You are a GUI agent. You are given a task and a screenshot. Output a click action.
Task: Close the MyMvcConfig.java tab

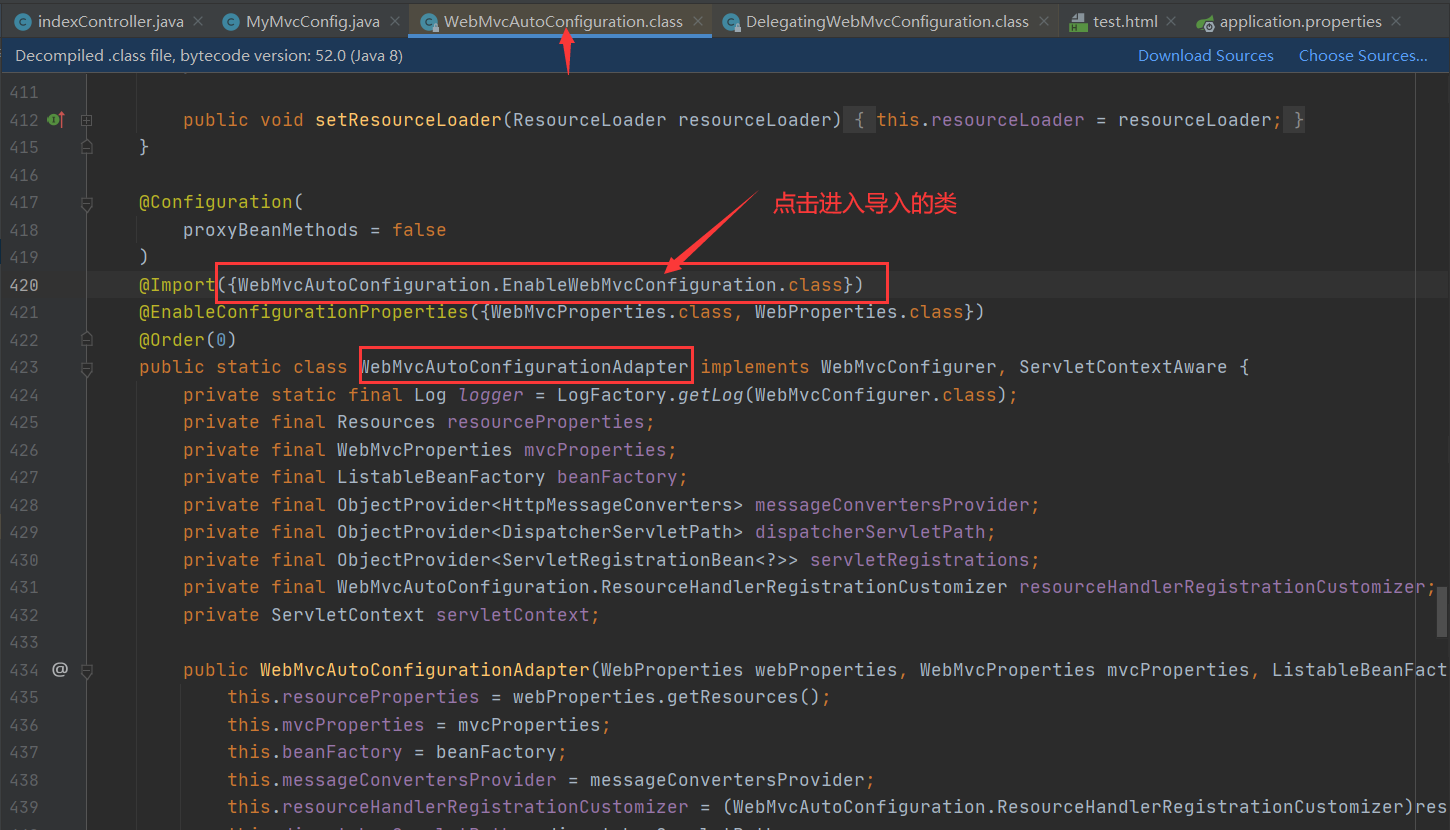click(x=394, y=21)
